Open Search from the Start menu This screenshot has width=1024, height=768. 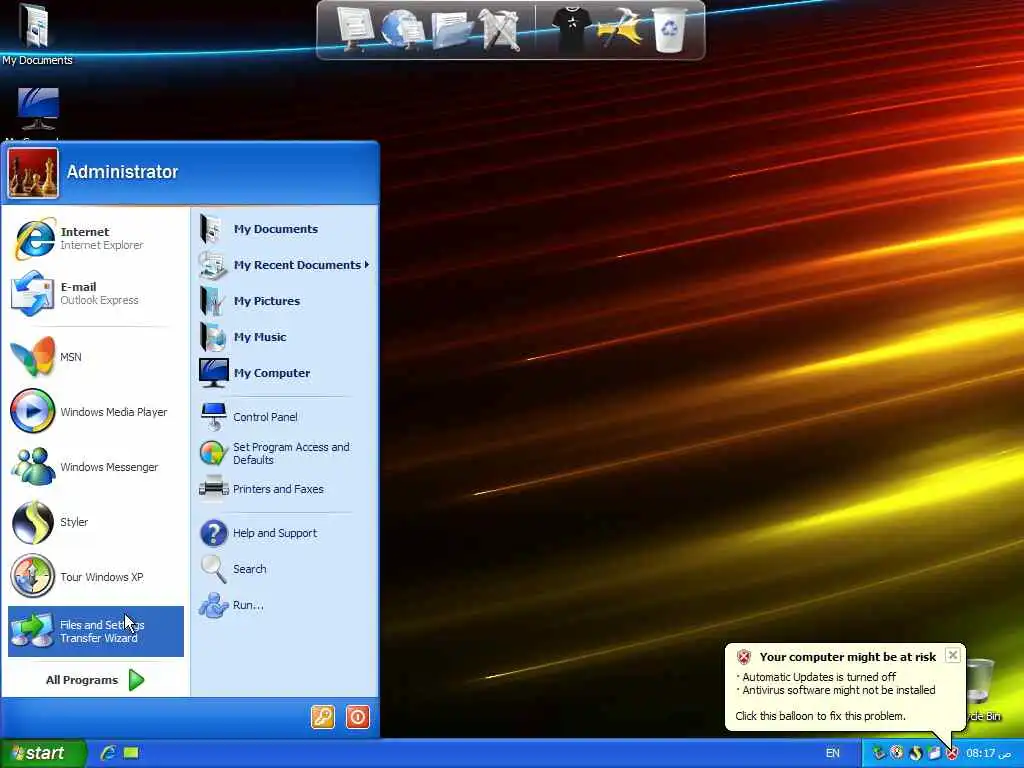coord(285,569)
